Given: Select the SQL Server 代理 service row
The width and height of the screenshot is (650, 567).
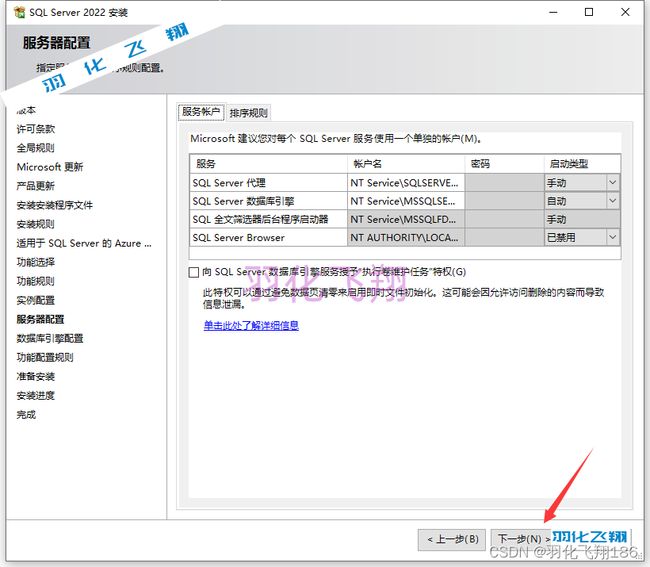Looking at the screenshot, I should point(405,183).
